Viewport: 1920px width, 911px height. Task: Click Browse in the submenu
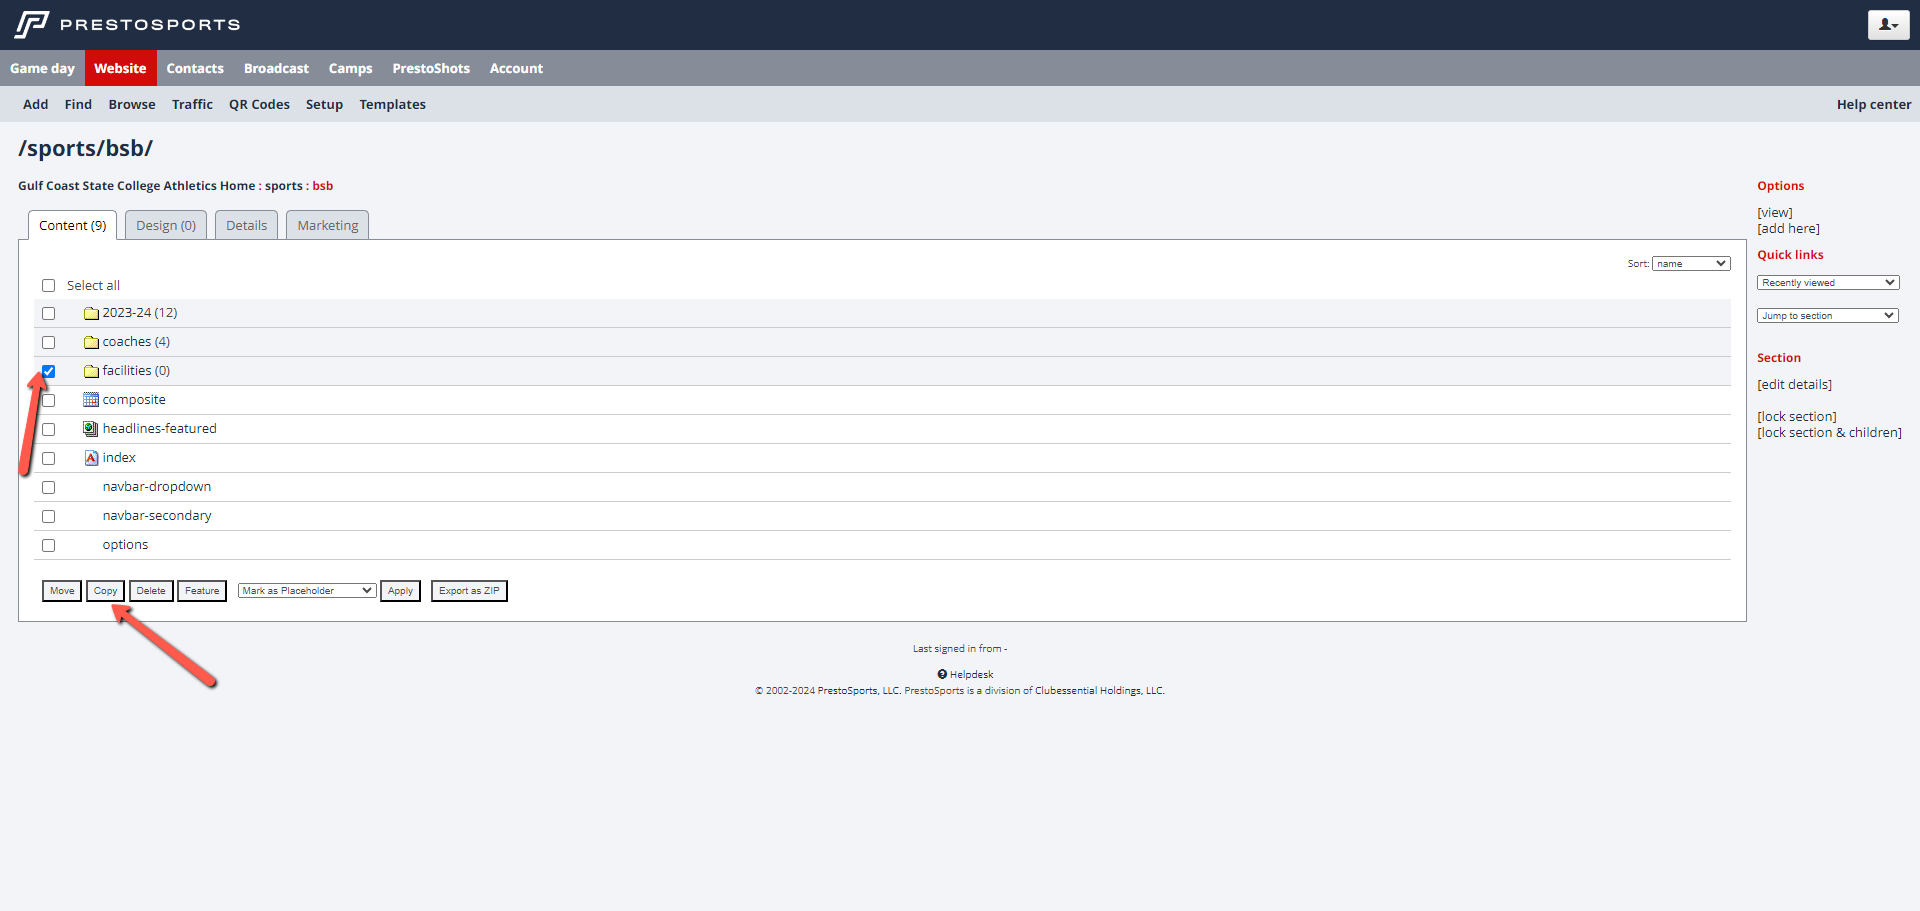pos(132,104)
